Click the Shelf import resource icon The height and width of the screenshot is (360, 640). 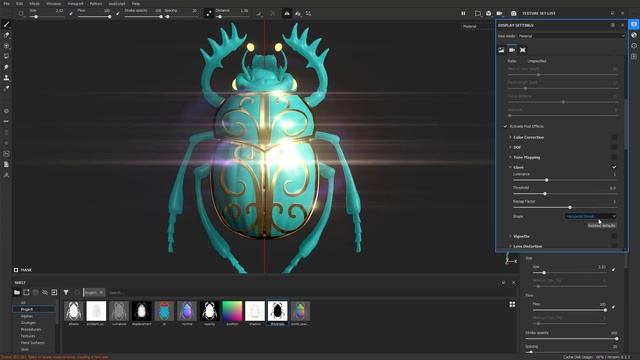tap(54, 292)
